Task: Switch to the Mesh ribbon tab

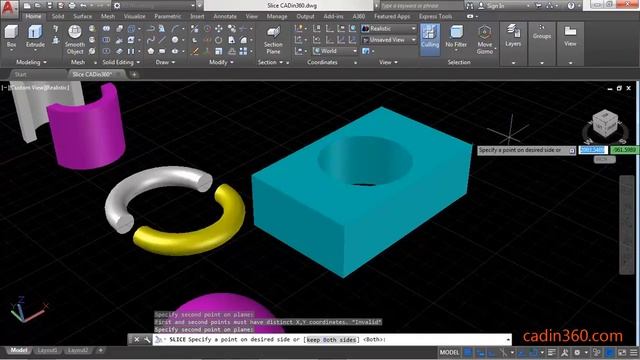Action: tap(108, 16)
